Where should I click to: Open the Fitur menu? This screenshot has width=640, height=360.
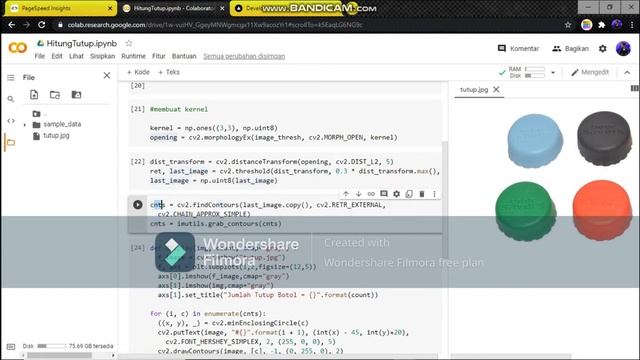click(159, 56)
